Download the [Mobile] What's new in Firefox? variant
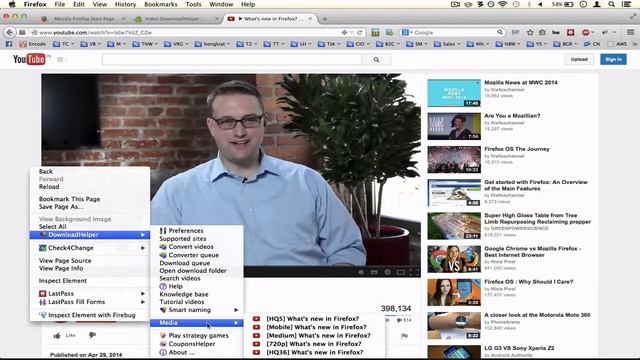 tap(314, 327)
